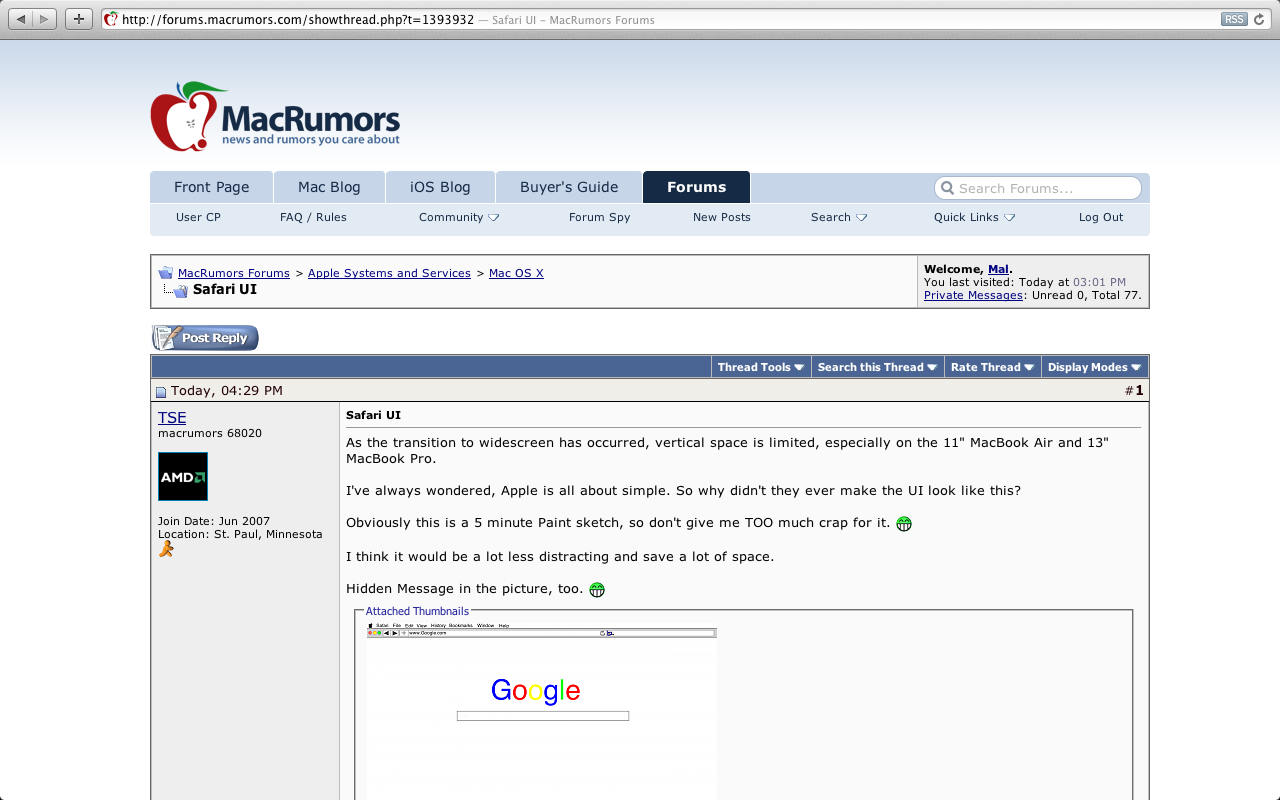Open the Mac Blog tab

click(329, 187)
